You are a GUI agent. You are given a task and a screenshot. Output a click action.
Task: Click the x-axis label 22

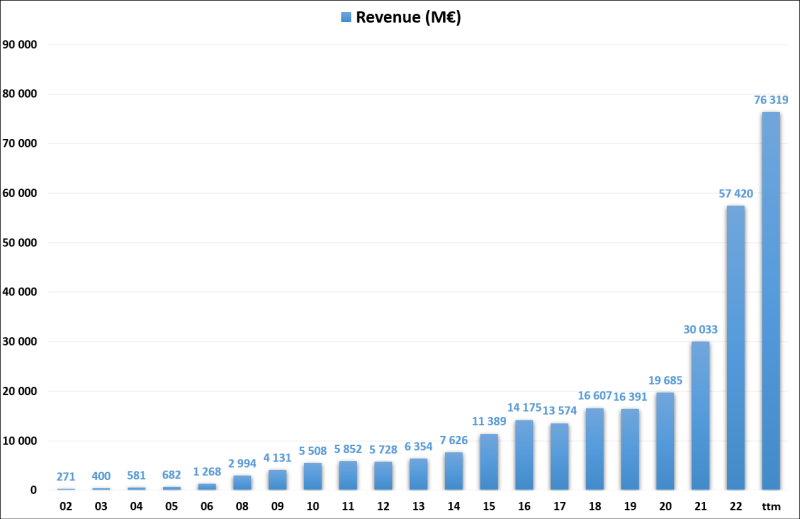(736, 506)
